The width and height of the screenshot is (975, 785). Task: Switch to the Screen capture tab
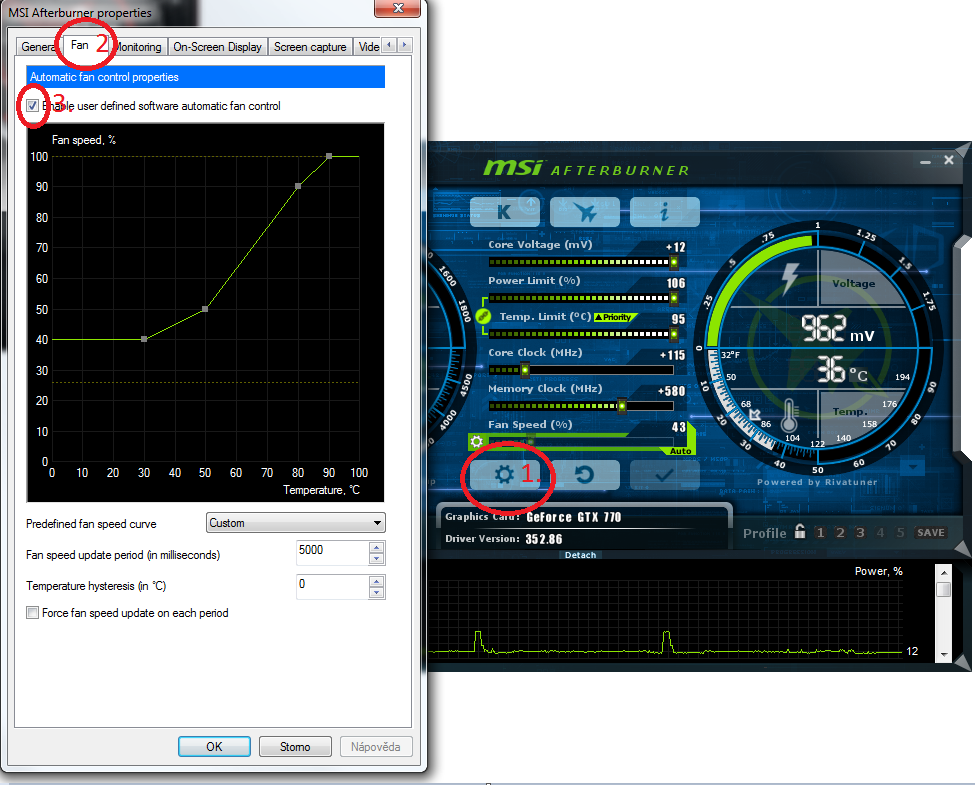click(x=310, y=47)
